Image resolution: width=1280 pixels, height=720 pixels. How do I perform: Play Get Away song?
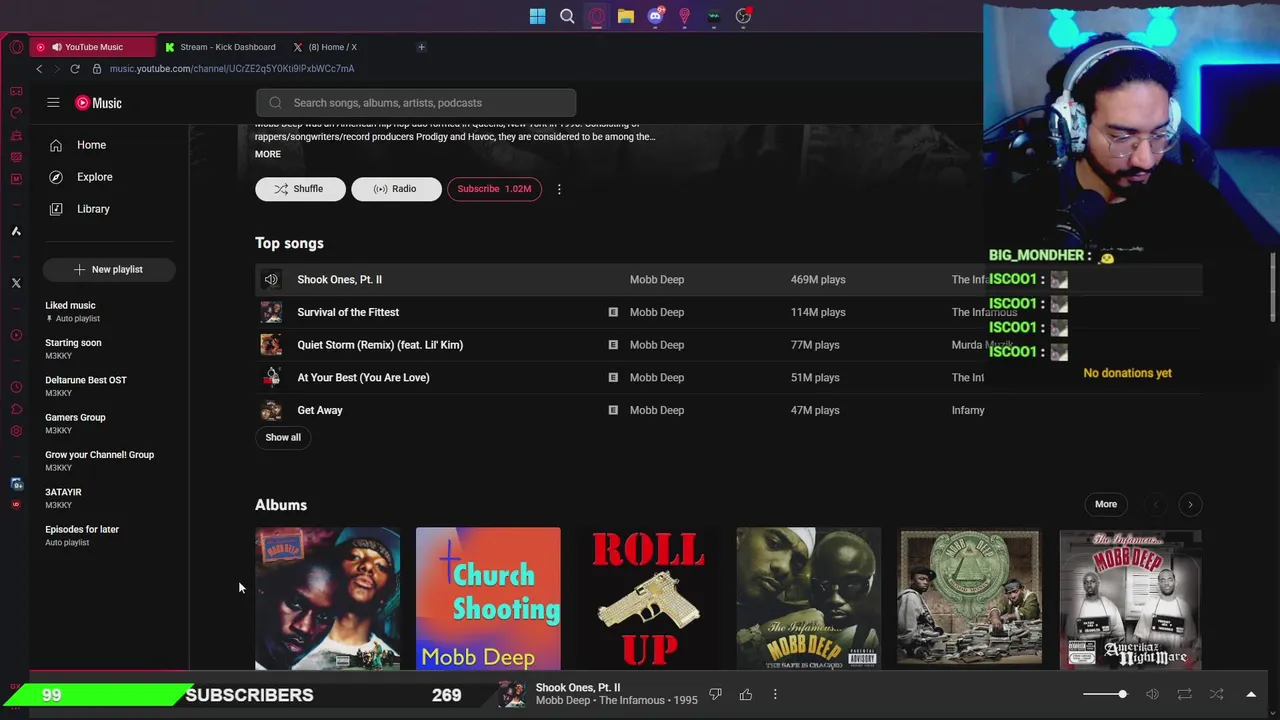click(x=320, y=410)
